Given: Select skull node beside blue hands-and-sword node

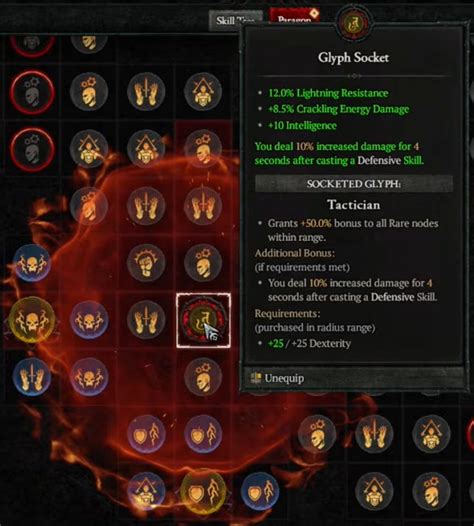Looking at the screenshot, I should click(x=89, y=377).
